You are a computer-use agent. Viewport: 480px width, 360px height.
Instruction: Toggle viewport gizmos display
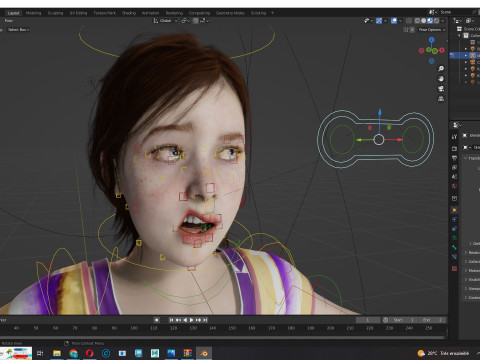click(x=379, y=21)
